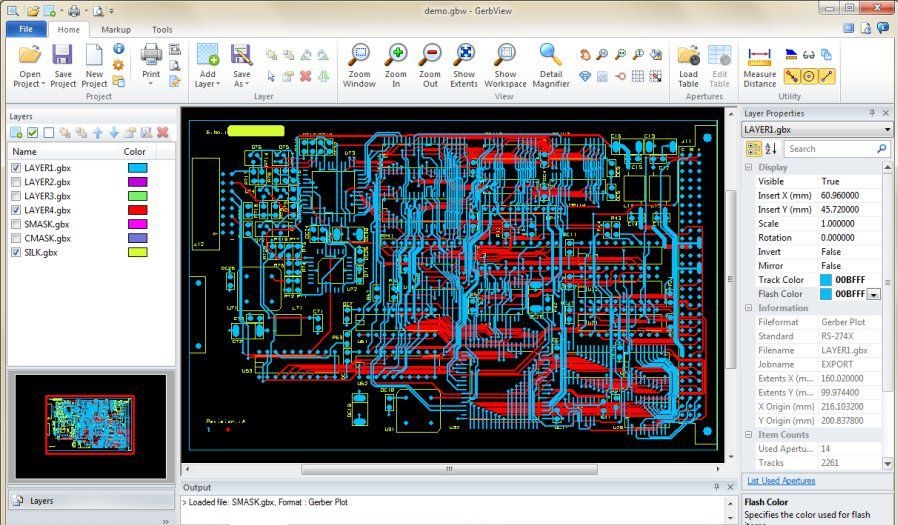898x525 pixels.
Task: Move layer down with blue down arrow
Action: 114,133
